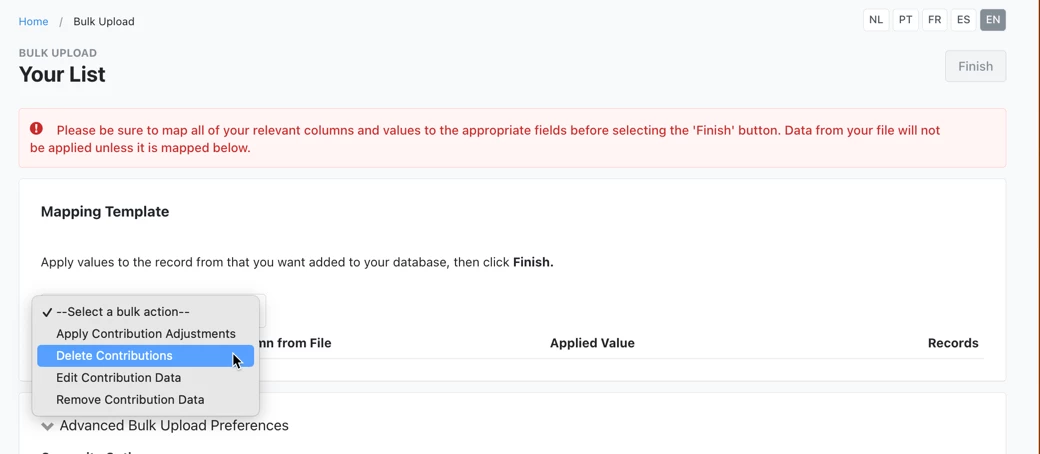Click the Mapping Template heading

pos(105,212)
